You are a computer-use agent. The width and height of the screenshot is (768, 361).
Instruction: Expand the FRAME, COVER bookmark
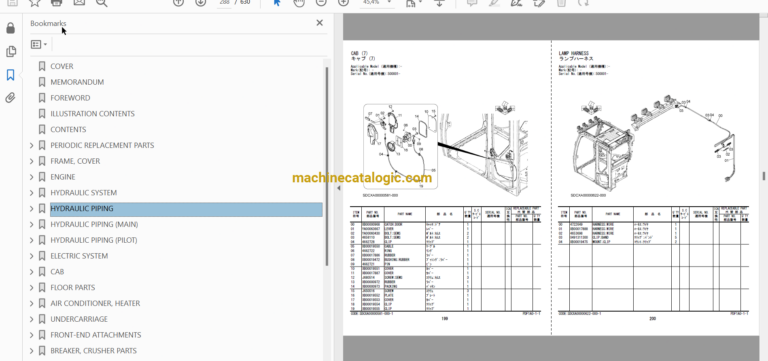[32, 161]
